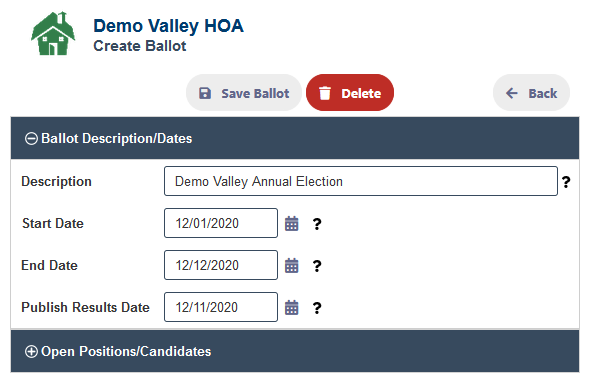
Task: Edit the Publish Results Date field
Action: (x=221, y=307)
